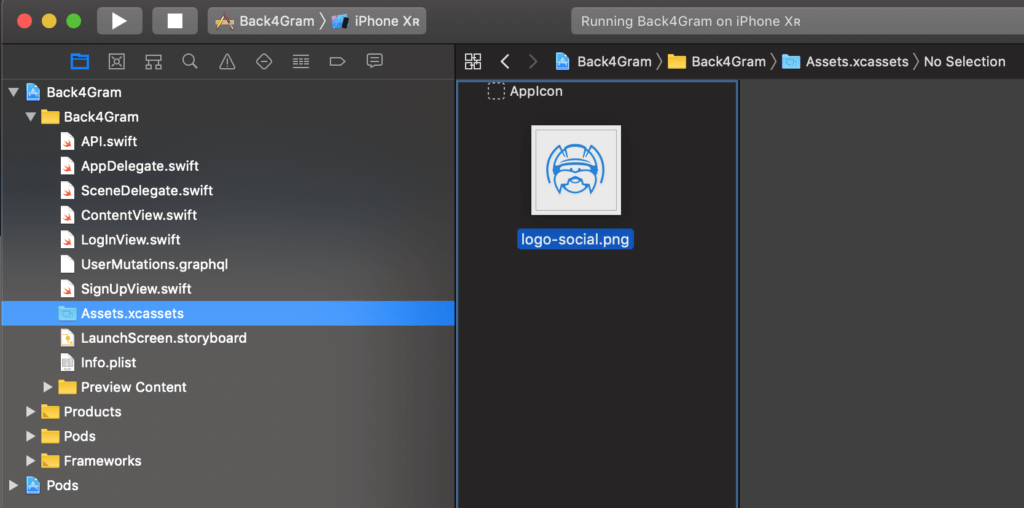Open the Find navigator

190,61
